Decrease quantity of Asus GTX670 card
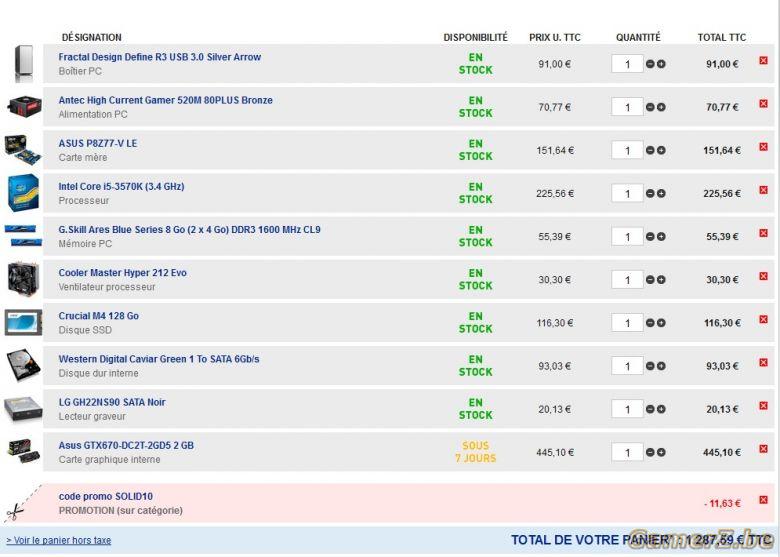The height and width of the screenshot is (557, 780). click(650, 453)
